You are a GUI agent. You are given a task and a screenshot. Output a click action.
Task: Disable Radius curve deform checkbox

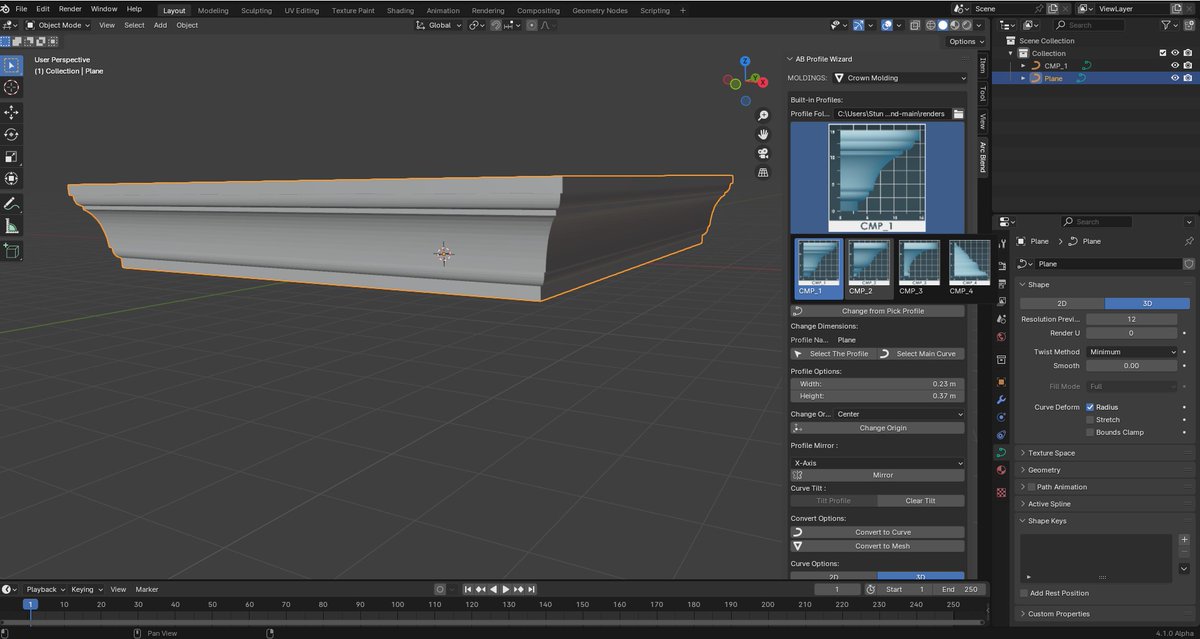tap(1090, 407)
